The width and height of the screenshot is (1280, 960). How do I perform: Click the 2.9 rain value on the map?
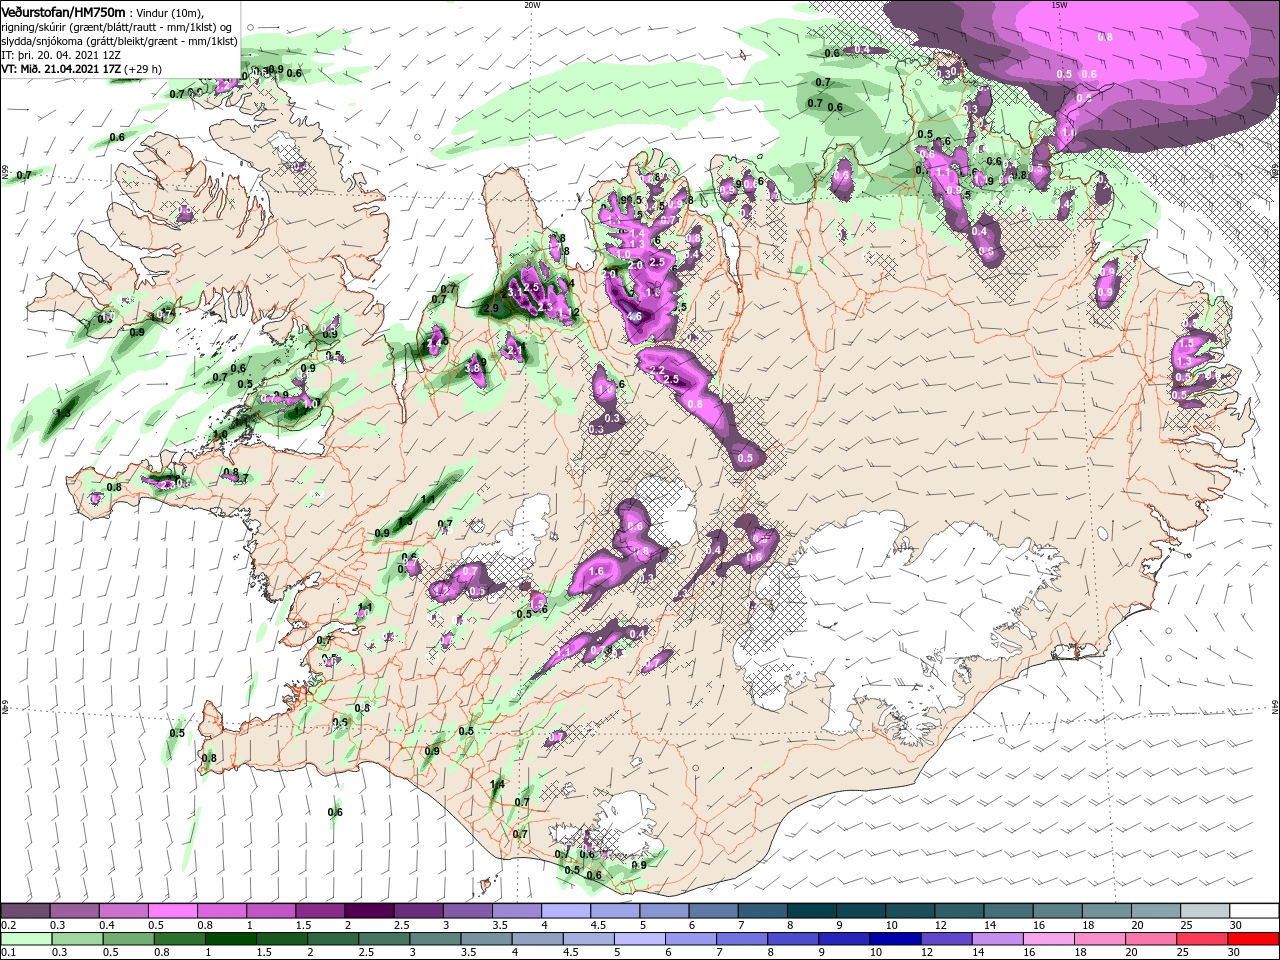(490, 309)
